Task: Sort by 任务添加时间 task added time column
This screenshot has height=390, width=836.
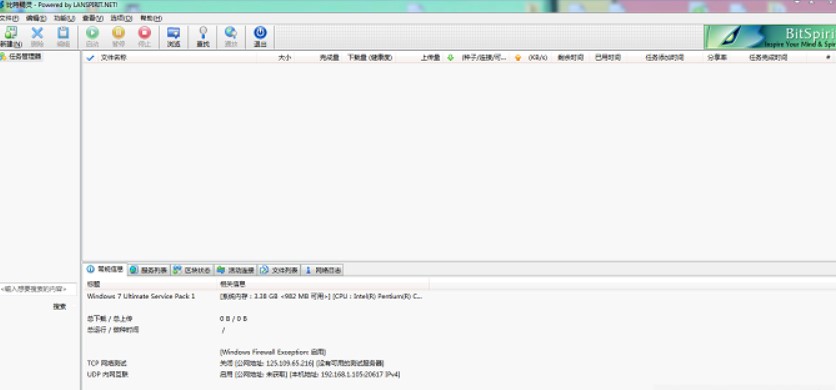Action: tap(664, 58)
